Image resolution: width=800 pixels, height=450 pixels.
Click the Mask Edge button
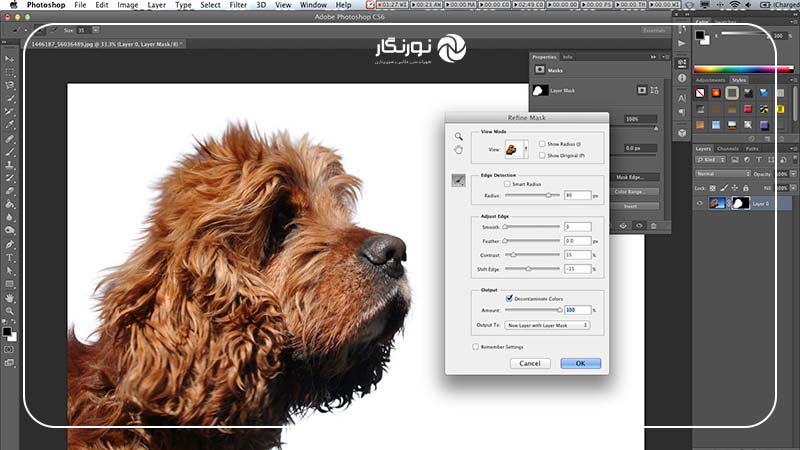coord(635,177)
